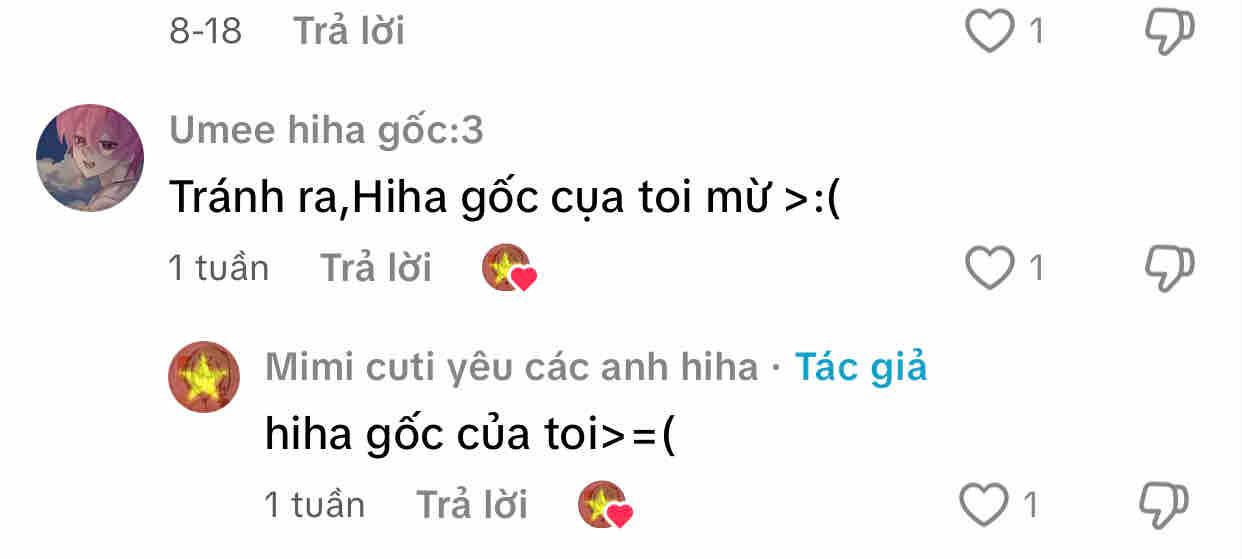Like the author's 'hiha gốc của toi' reply
The width and height of the screenshot is (1242, 559).
point(984,505)
